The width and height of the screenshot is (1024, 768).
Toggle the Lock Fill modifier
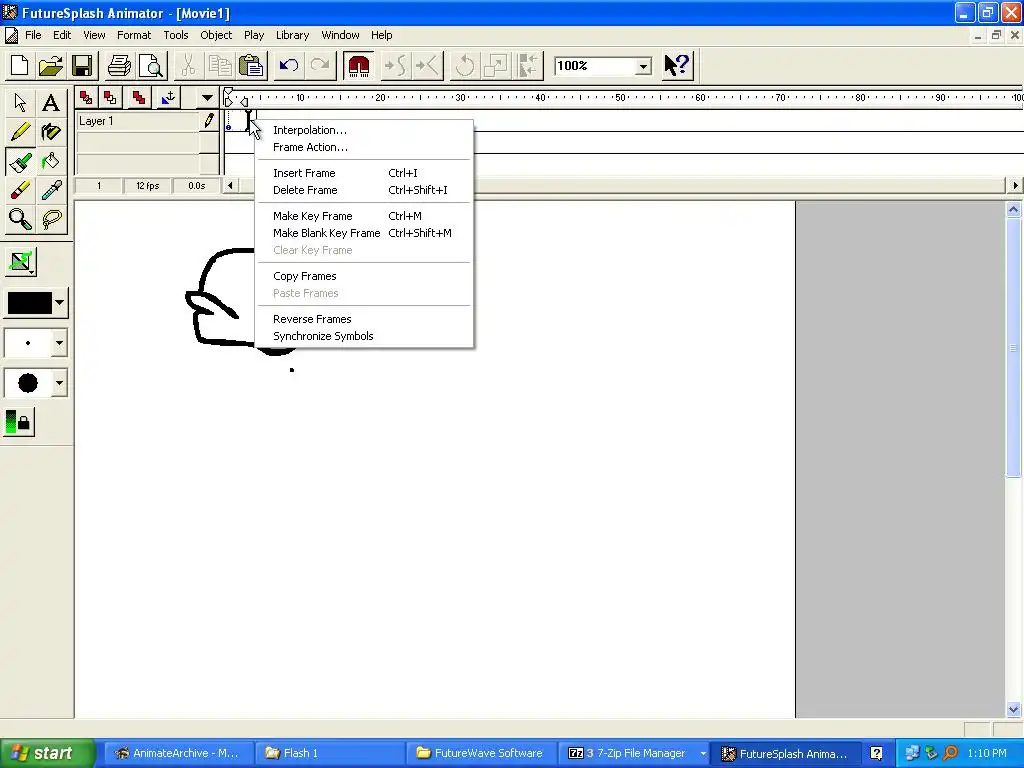point(20,422)
